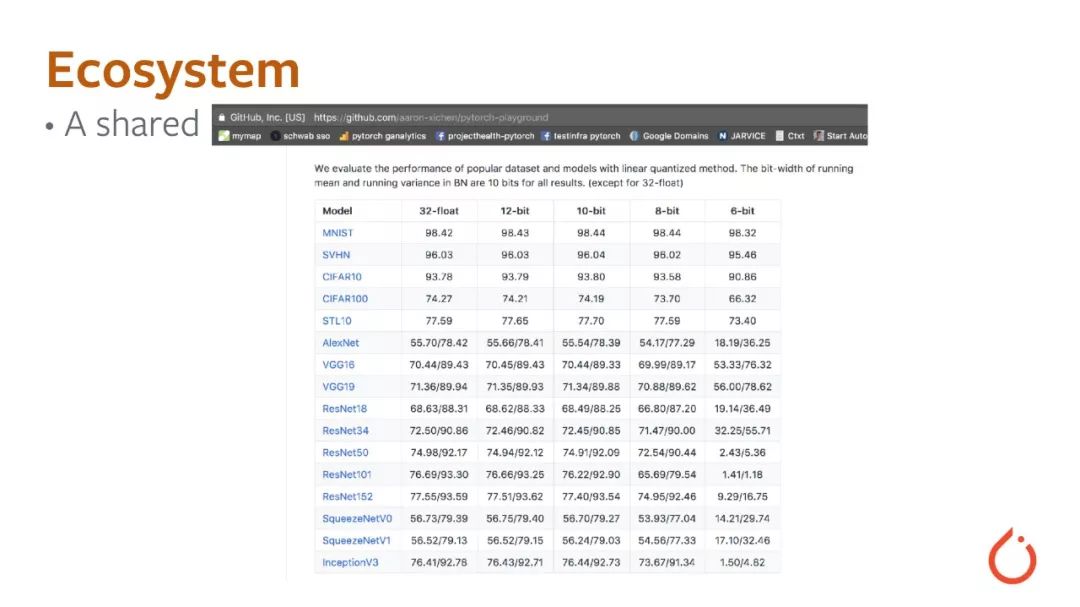Open the SqueezeNetV0 model link
Viewport: 1080px width, 607px height.
(357, 519)
